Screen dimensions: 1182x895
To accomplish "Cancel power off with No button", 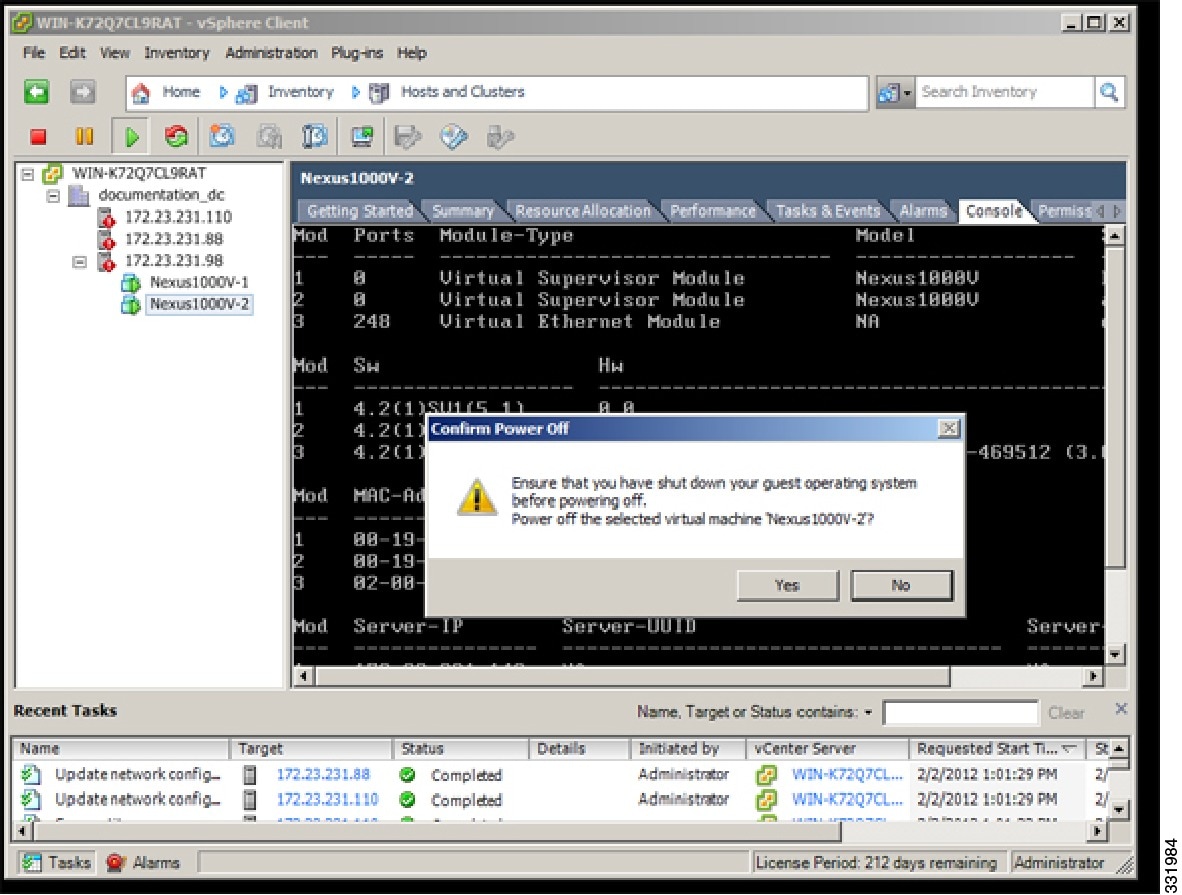I will pyautogui.click(x=901, y=585).
